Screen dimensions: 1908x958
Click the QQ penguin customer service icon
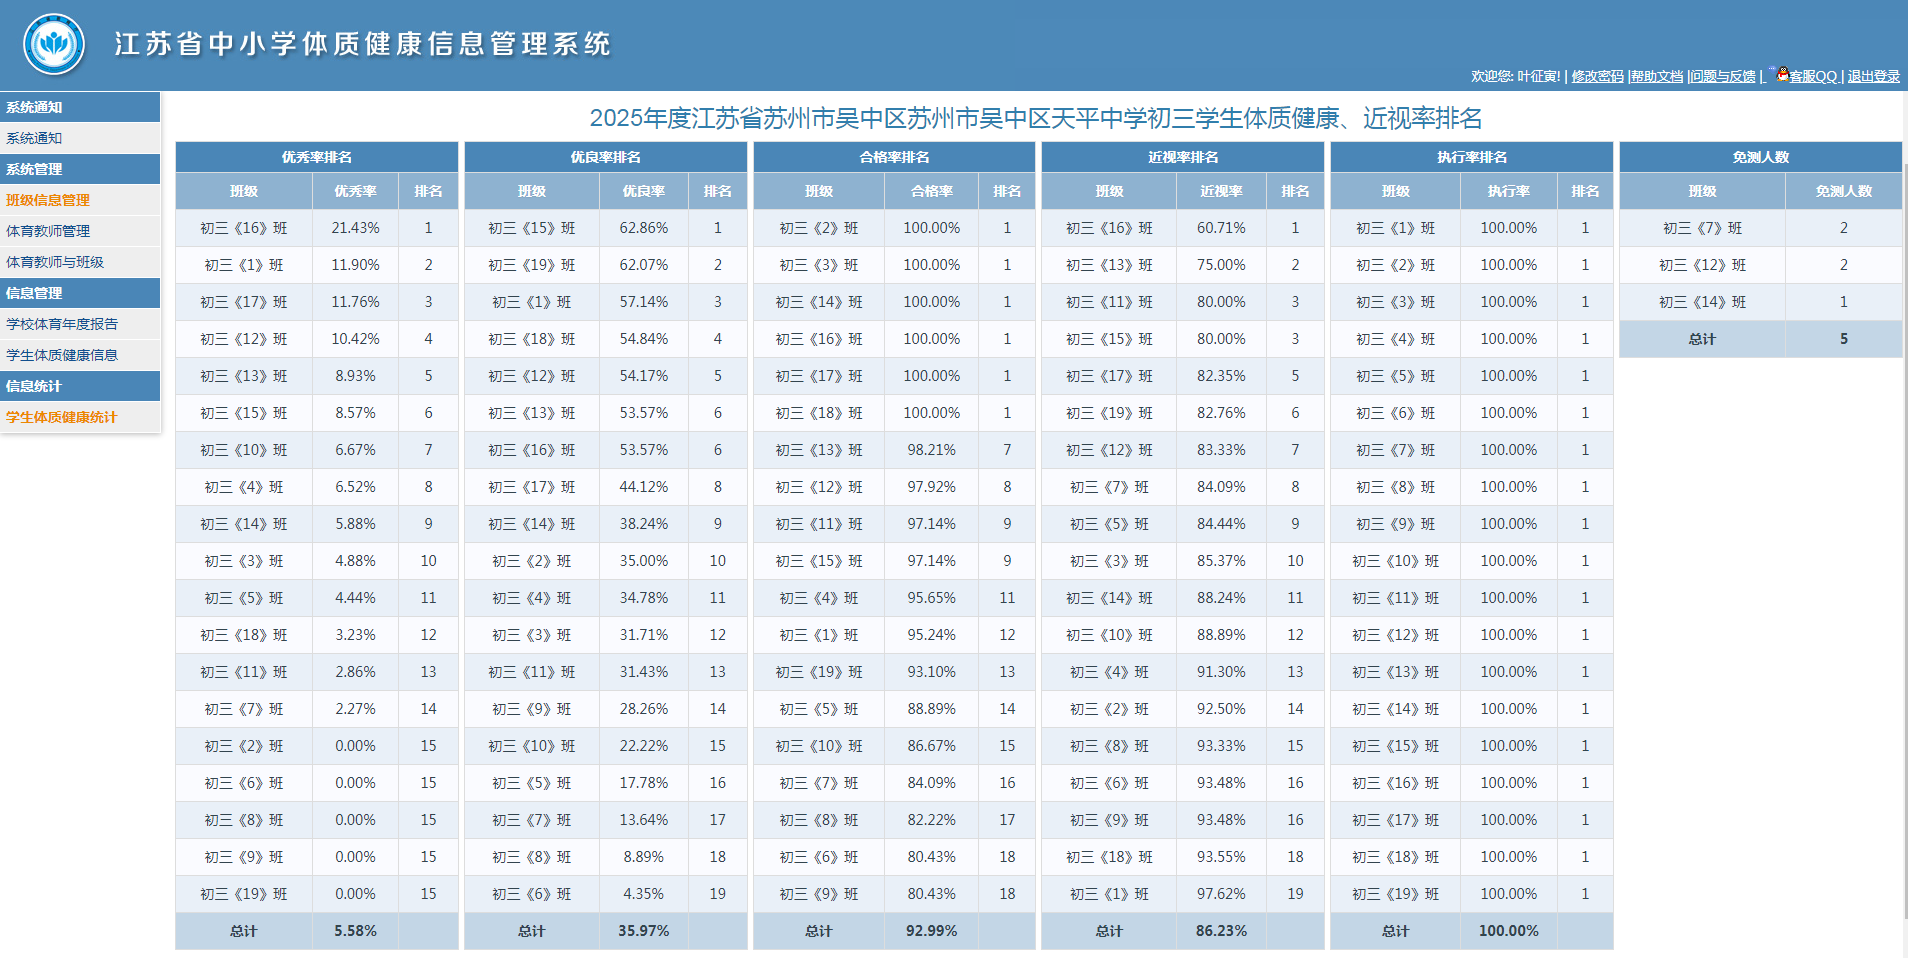[1781, 74]
